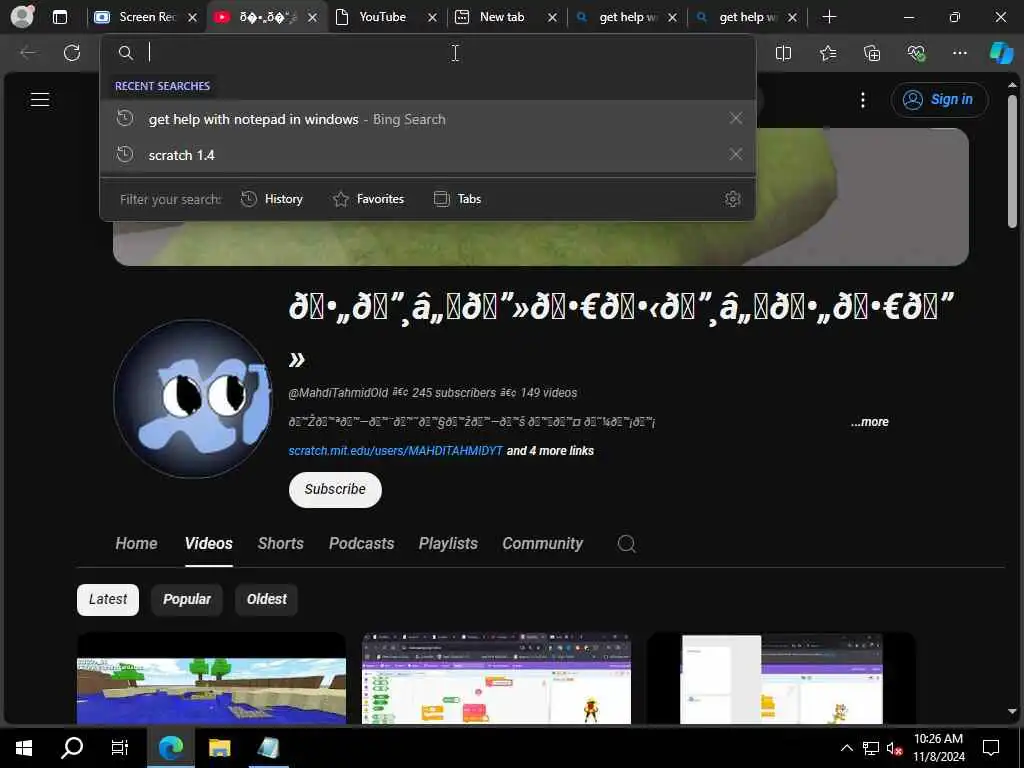Viewport: 1024px width, 768px height.
Task: Open the muted volume tray icon
Action: click(894, 748)
